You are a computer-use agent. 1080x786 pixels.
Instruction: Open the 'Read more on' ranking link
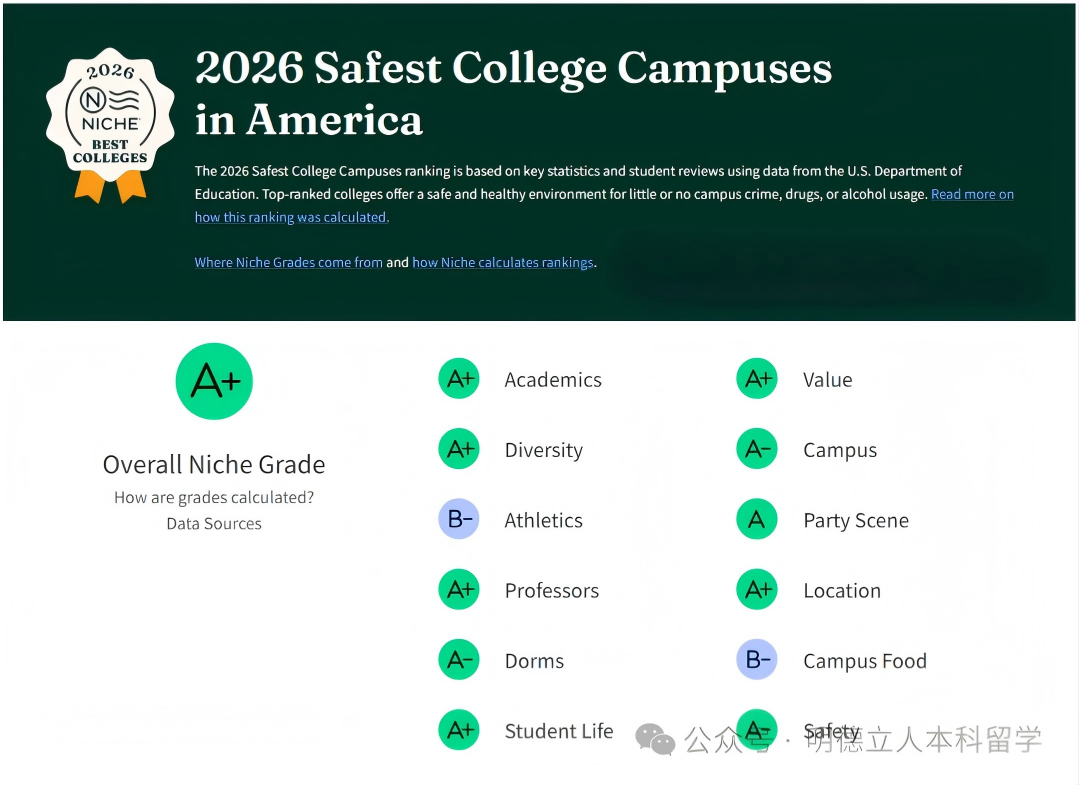[x=972, y=194]
